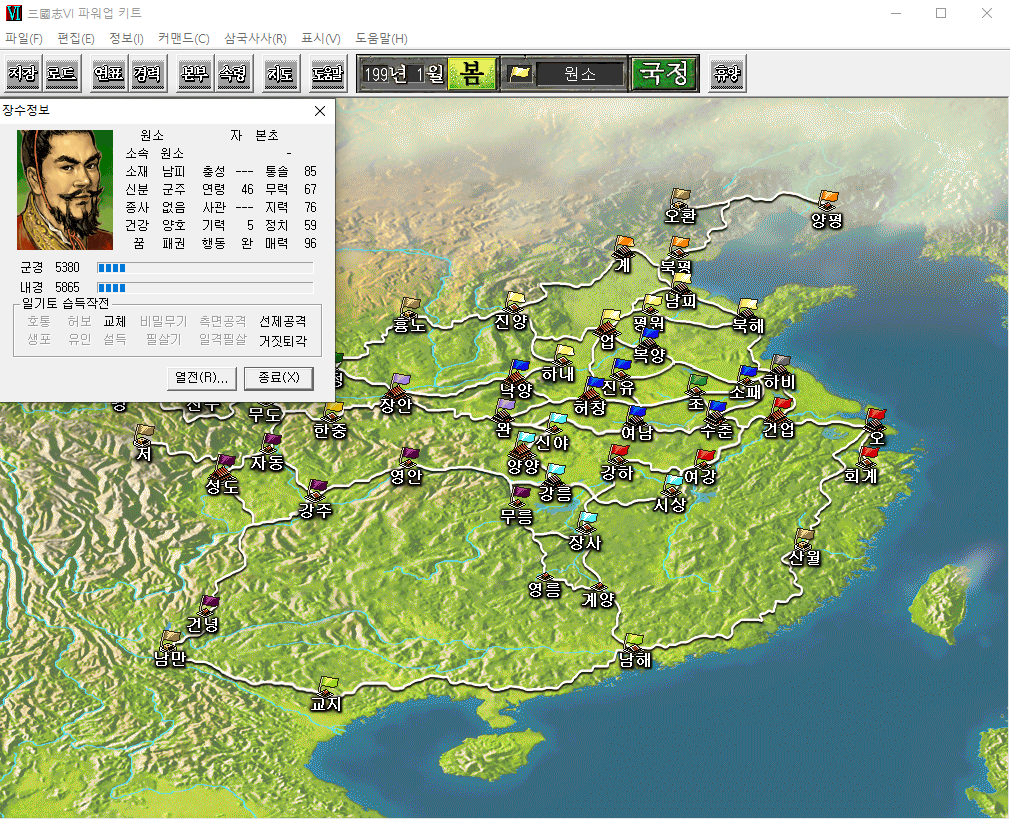Image resolution: width=1010 pixels, height=820 pixels.
Task: Click the 거짓퇴각 tactic text
Action: click(283, 341)
